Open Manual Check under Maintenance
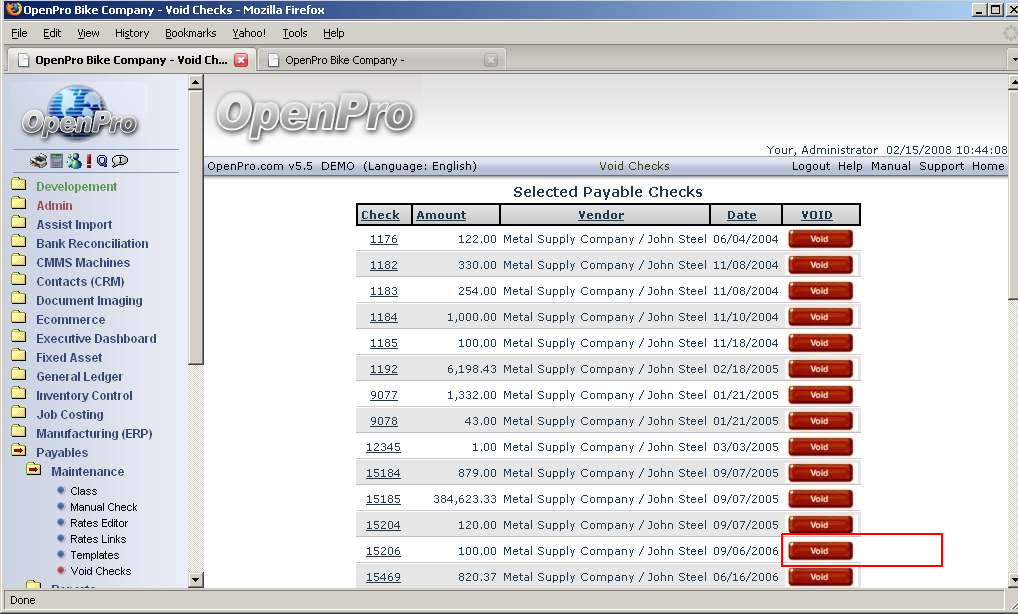 coord(104,507)
